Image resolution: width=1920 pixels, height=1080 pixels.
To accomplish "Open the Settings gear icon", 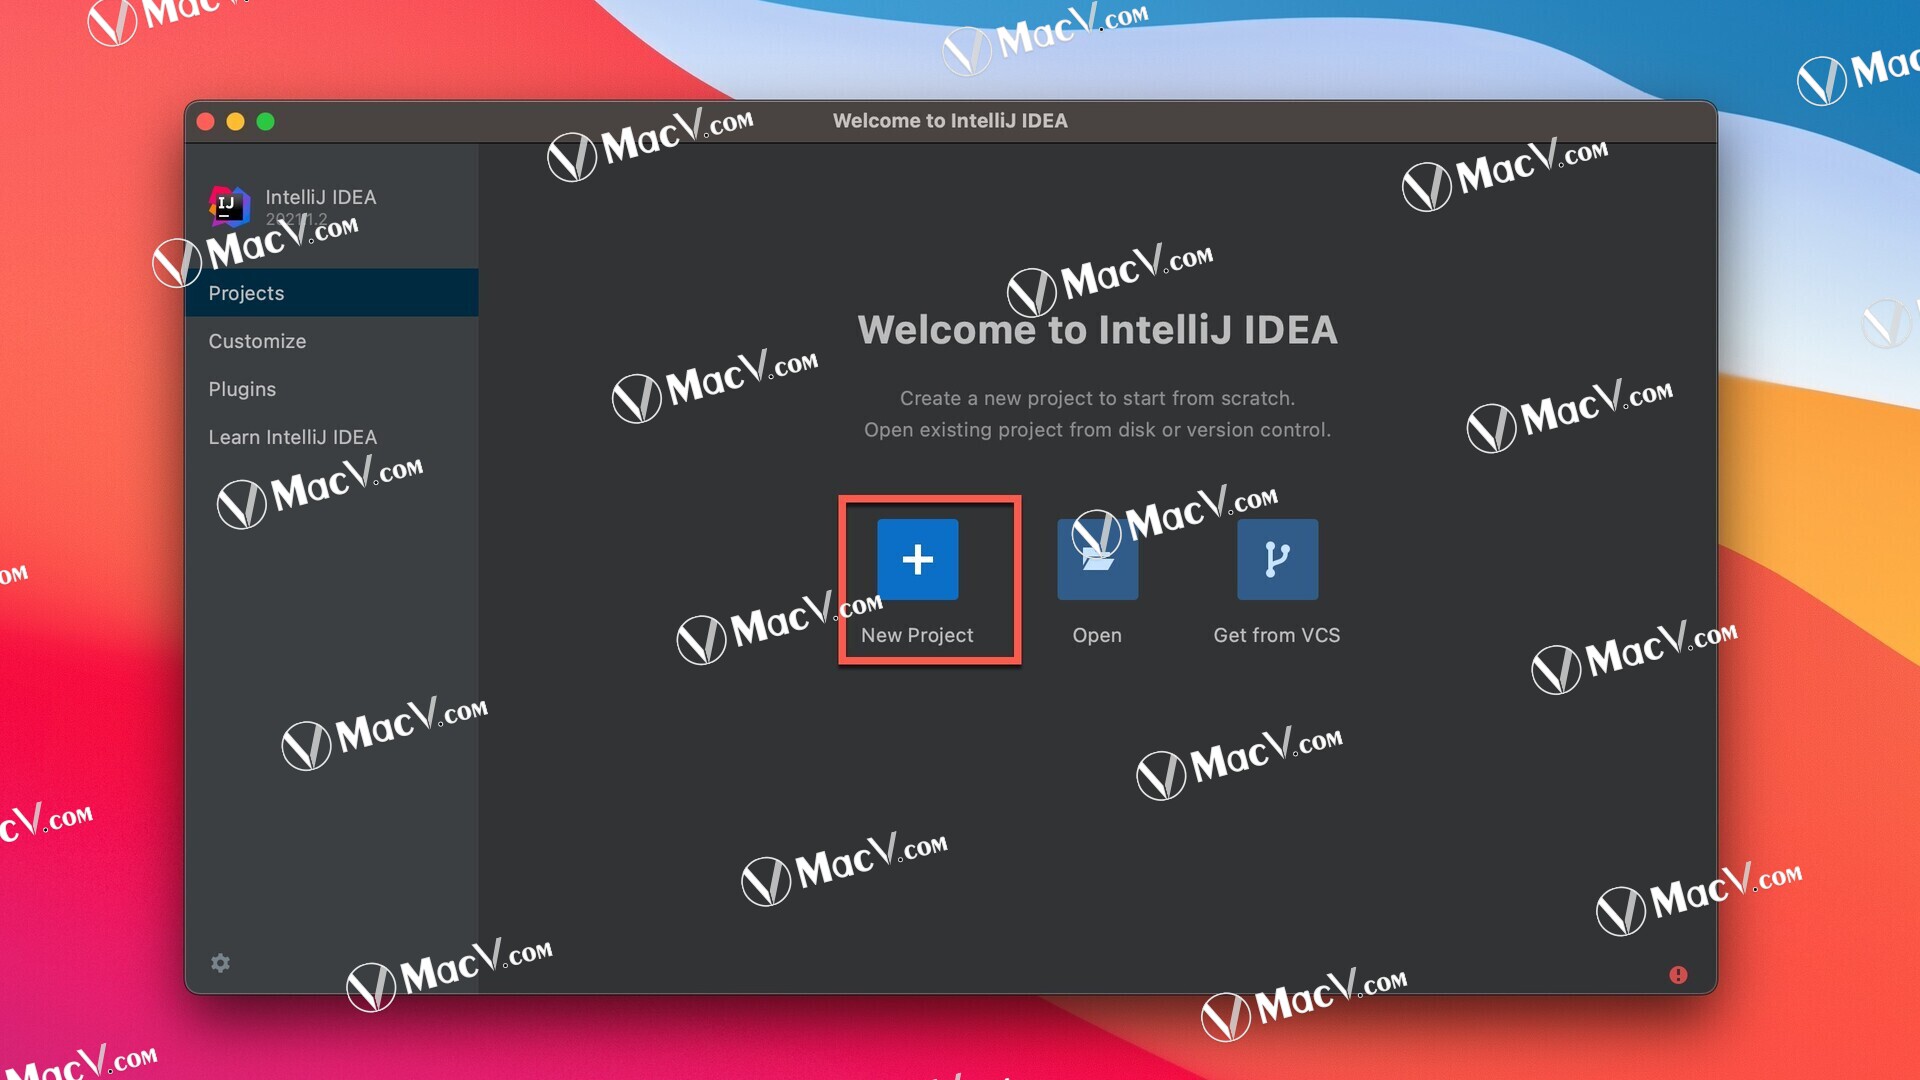I will [224, 963].
